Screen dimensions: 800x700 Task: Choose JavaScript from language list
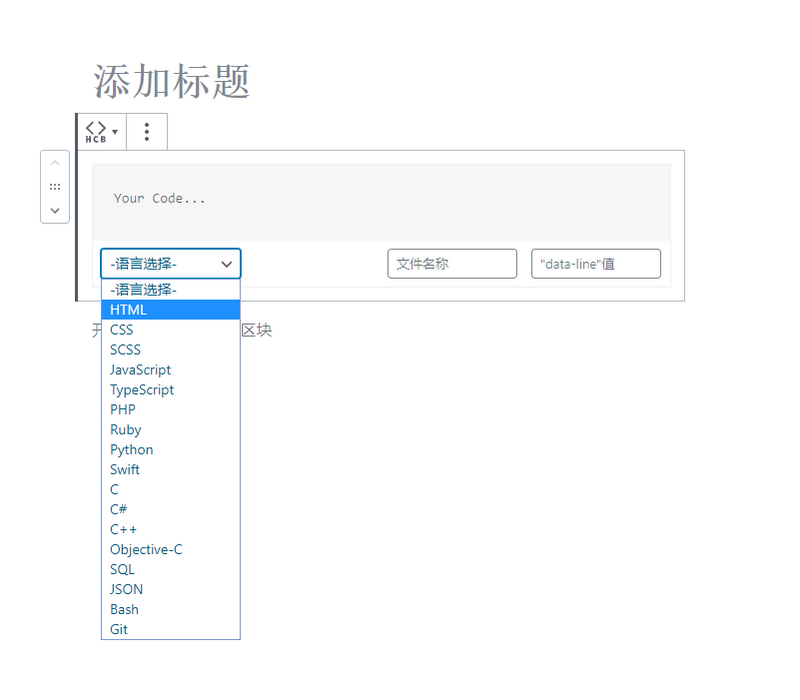(x=171, y=369)
